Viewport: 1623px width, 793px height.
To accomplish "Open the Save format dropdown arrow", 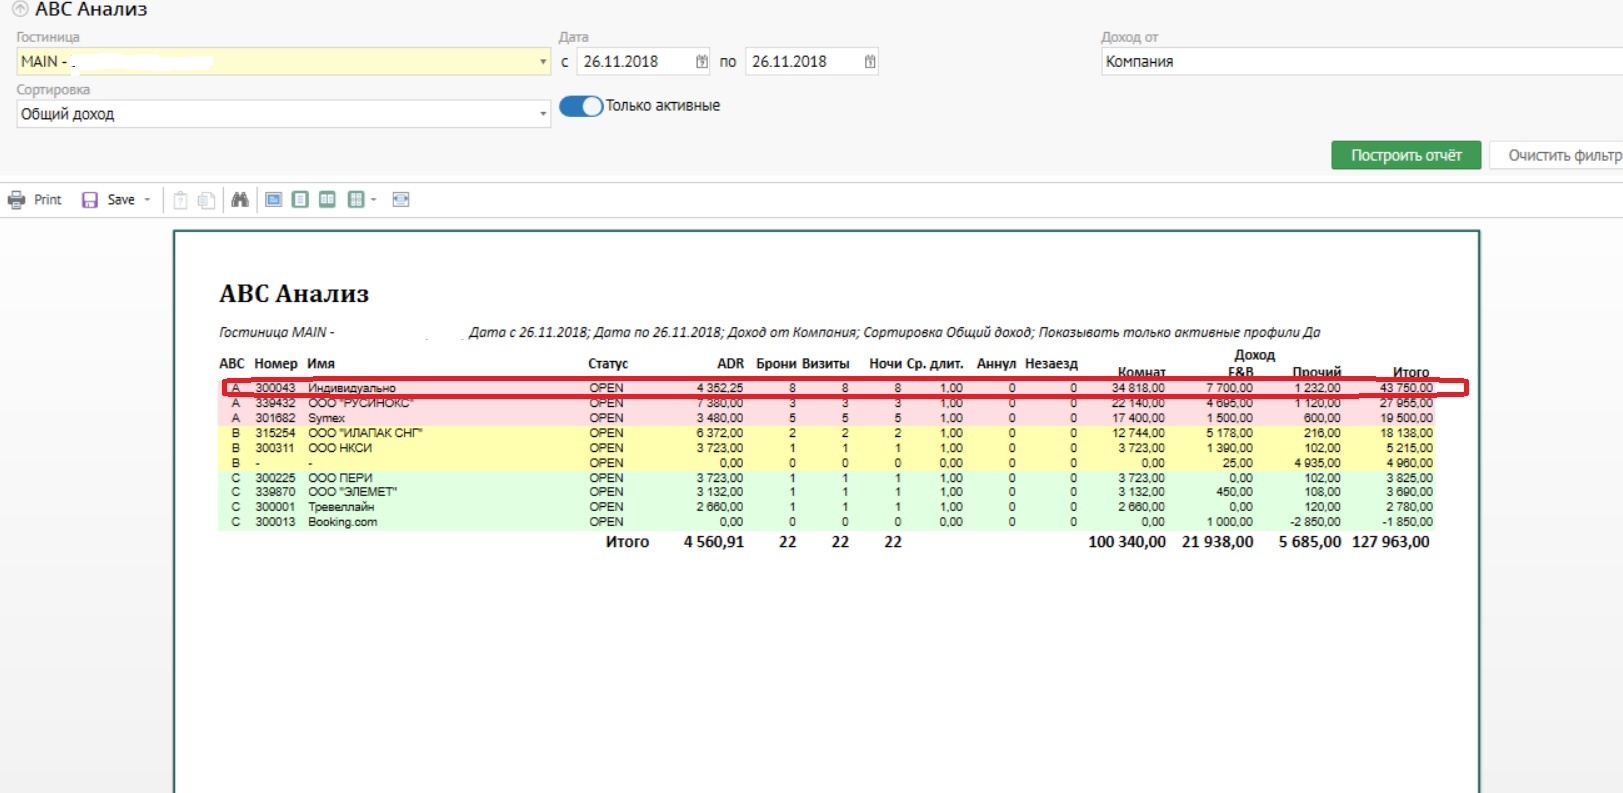I will [147, 200].
